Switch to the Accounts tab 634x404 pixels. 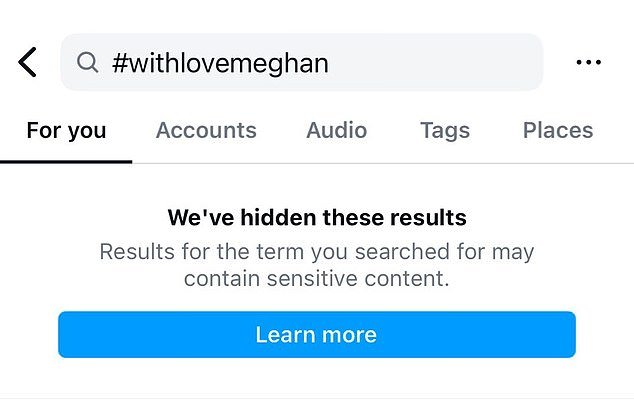point(206,130)
